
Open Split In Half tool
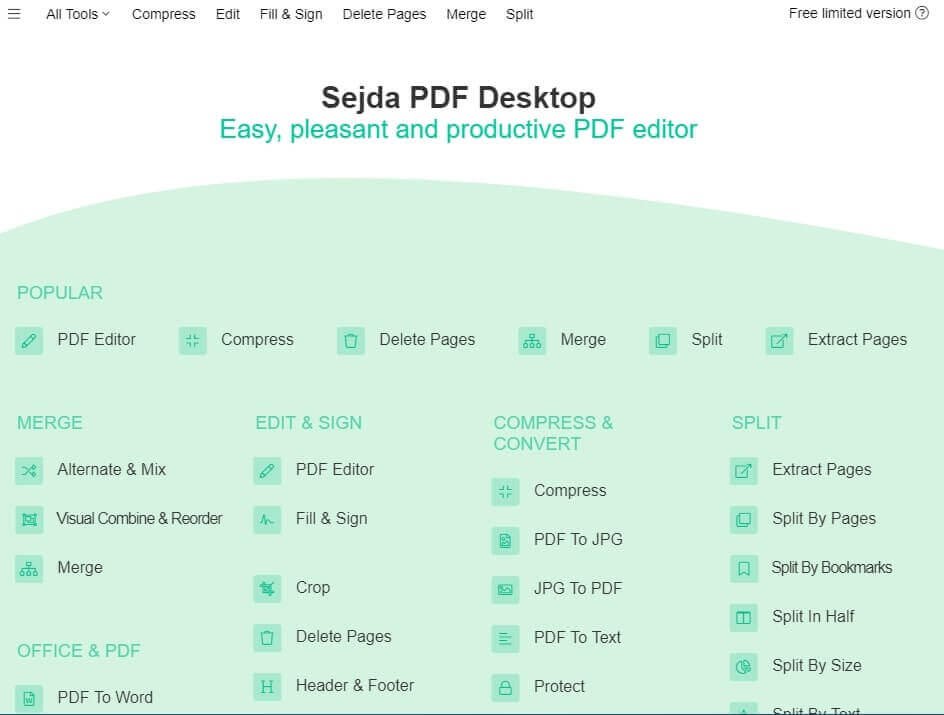pos(813,616)
